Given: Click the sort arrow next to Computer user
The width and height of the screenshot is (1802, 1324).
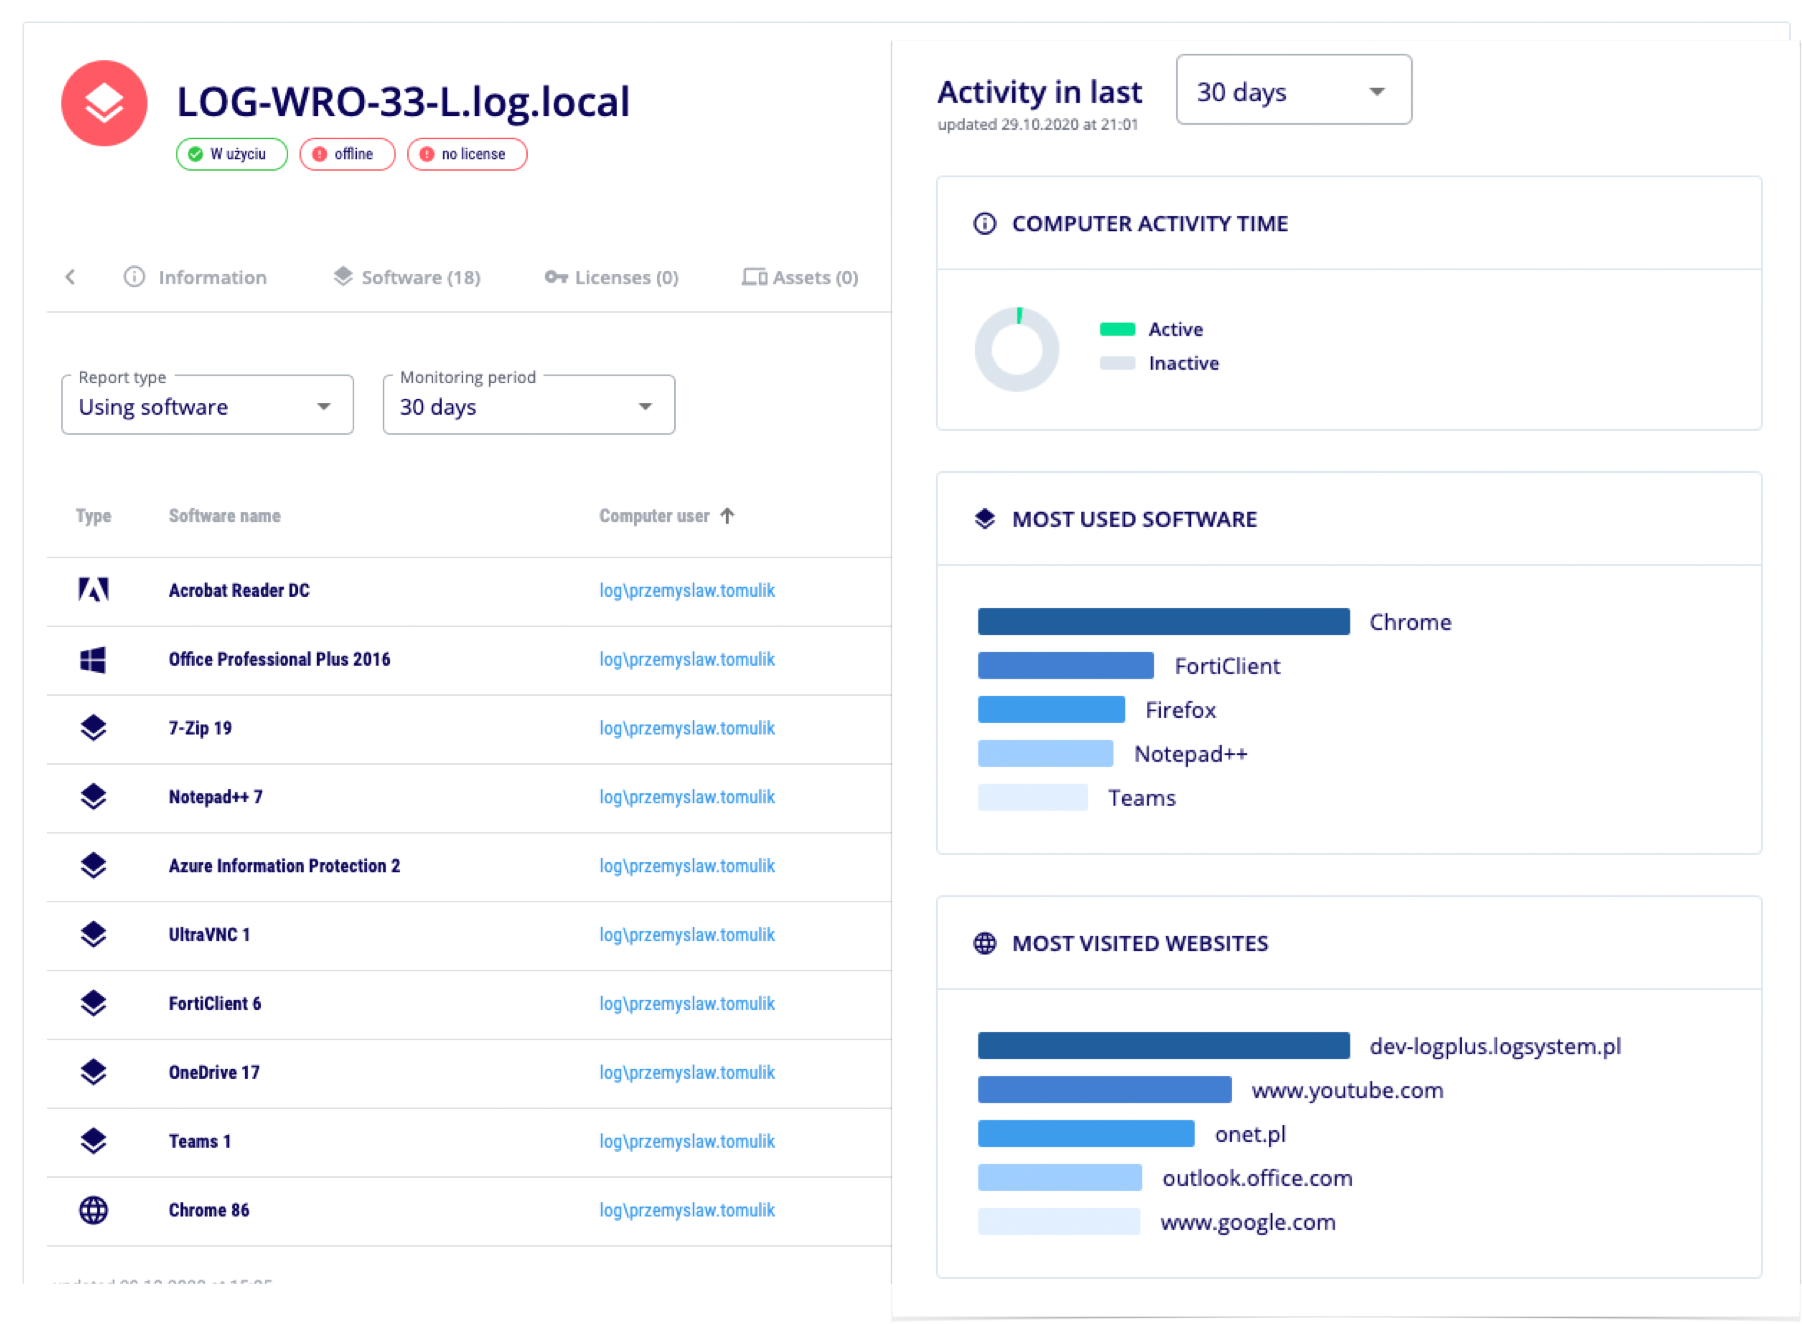Looking at the screenshot, I should pyautogui.click(x=727, y=516).
